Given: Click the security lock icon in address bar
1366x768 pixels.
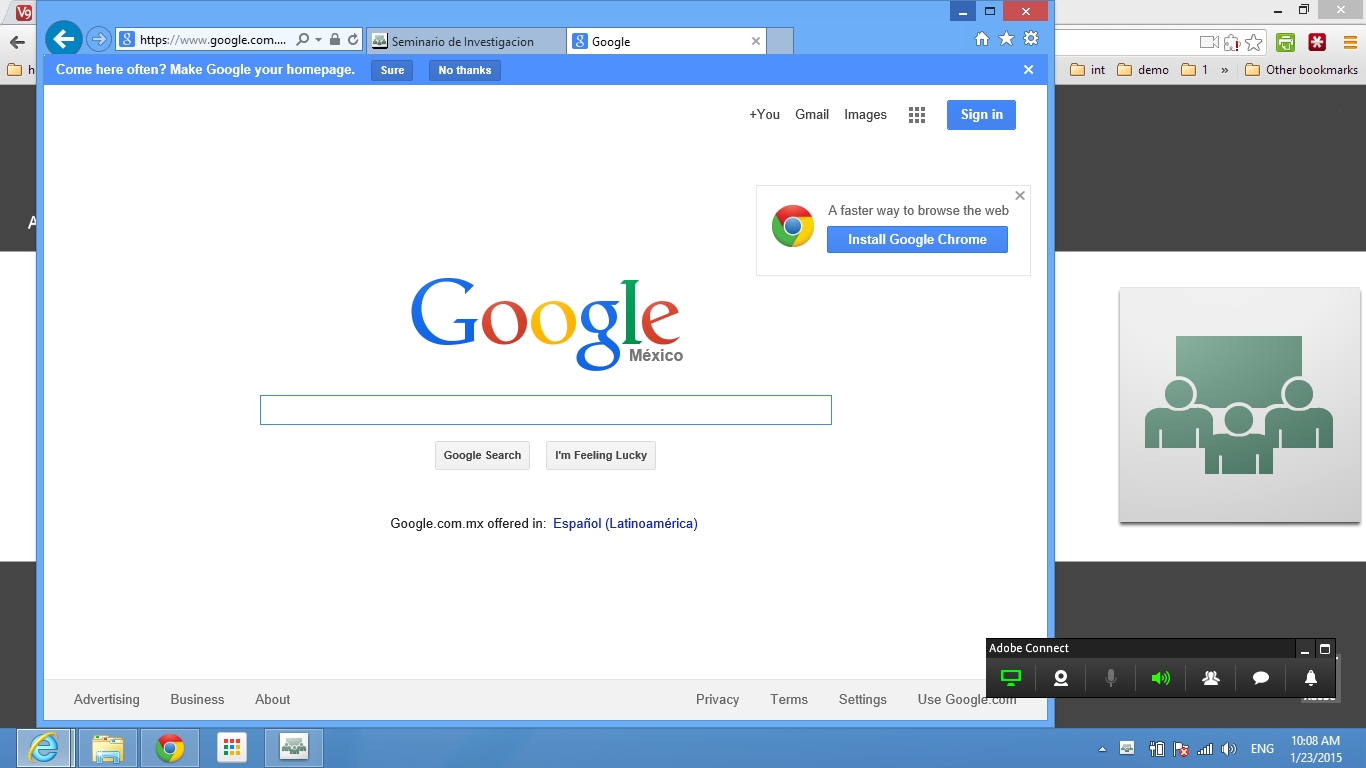Looking at the screenshot, I should tap(335, 40).
